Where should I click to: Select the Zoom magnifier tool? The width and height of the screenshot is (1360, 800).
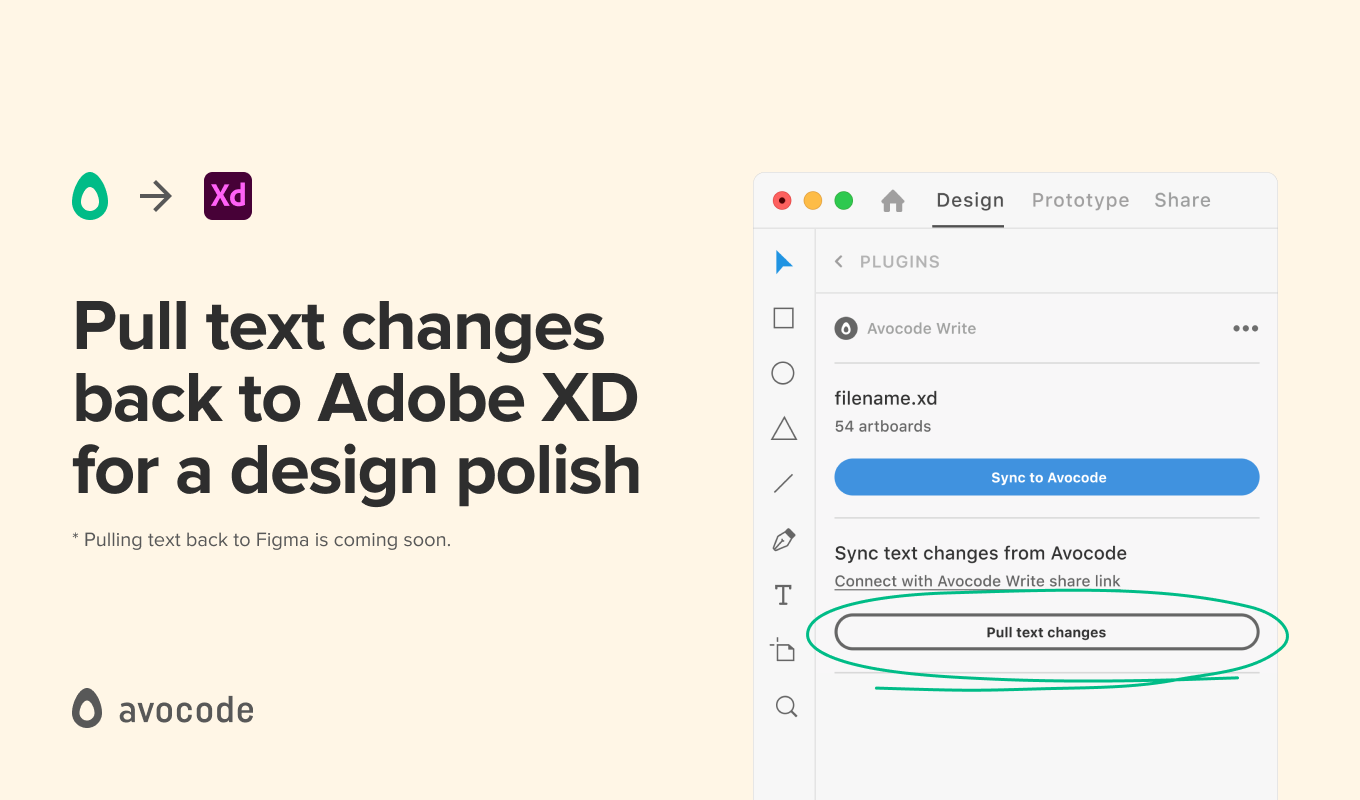coord(787,707)
